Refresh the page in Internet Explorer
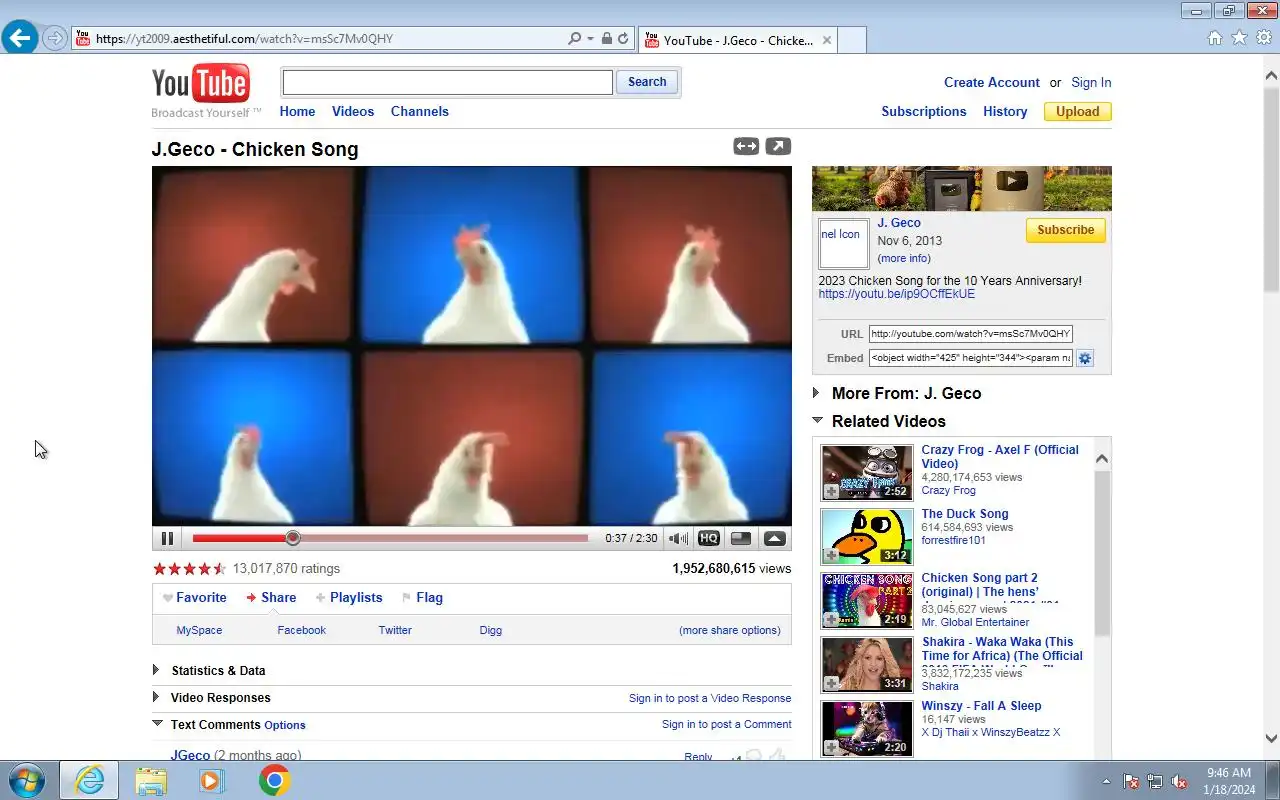The image size is (1280, 800). coord(623,39)
